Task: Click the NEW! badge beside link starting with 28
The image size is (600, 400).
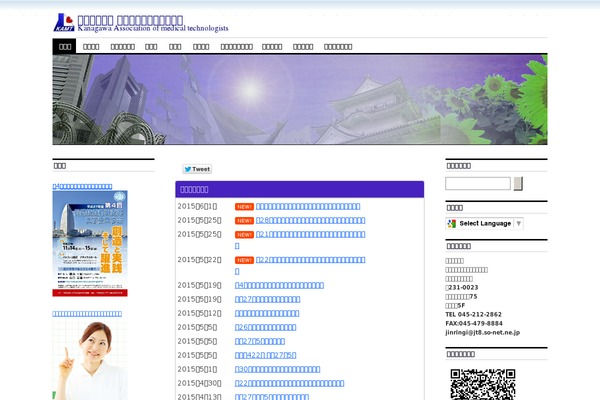Action: click(244, 221)
